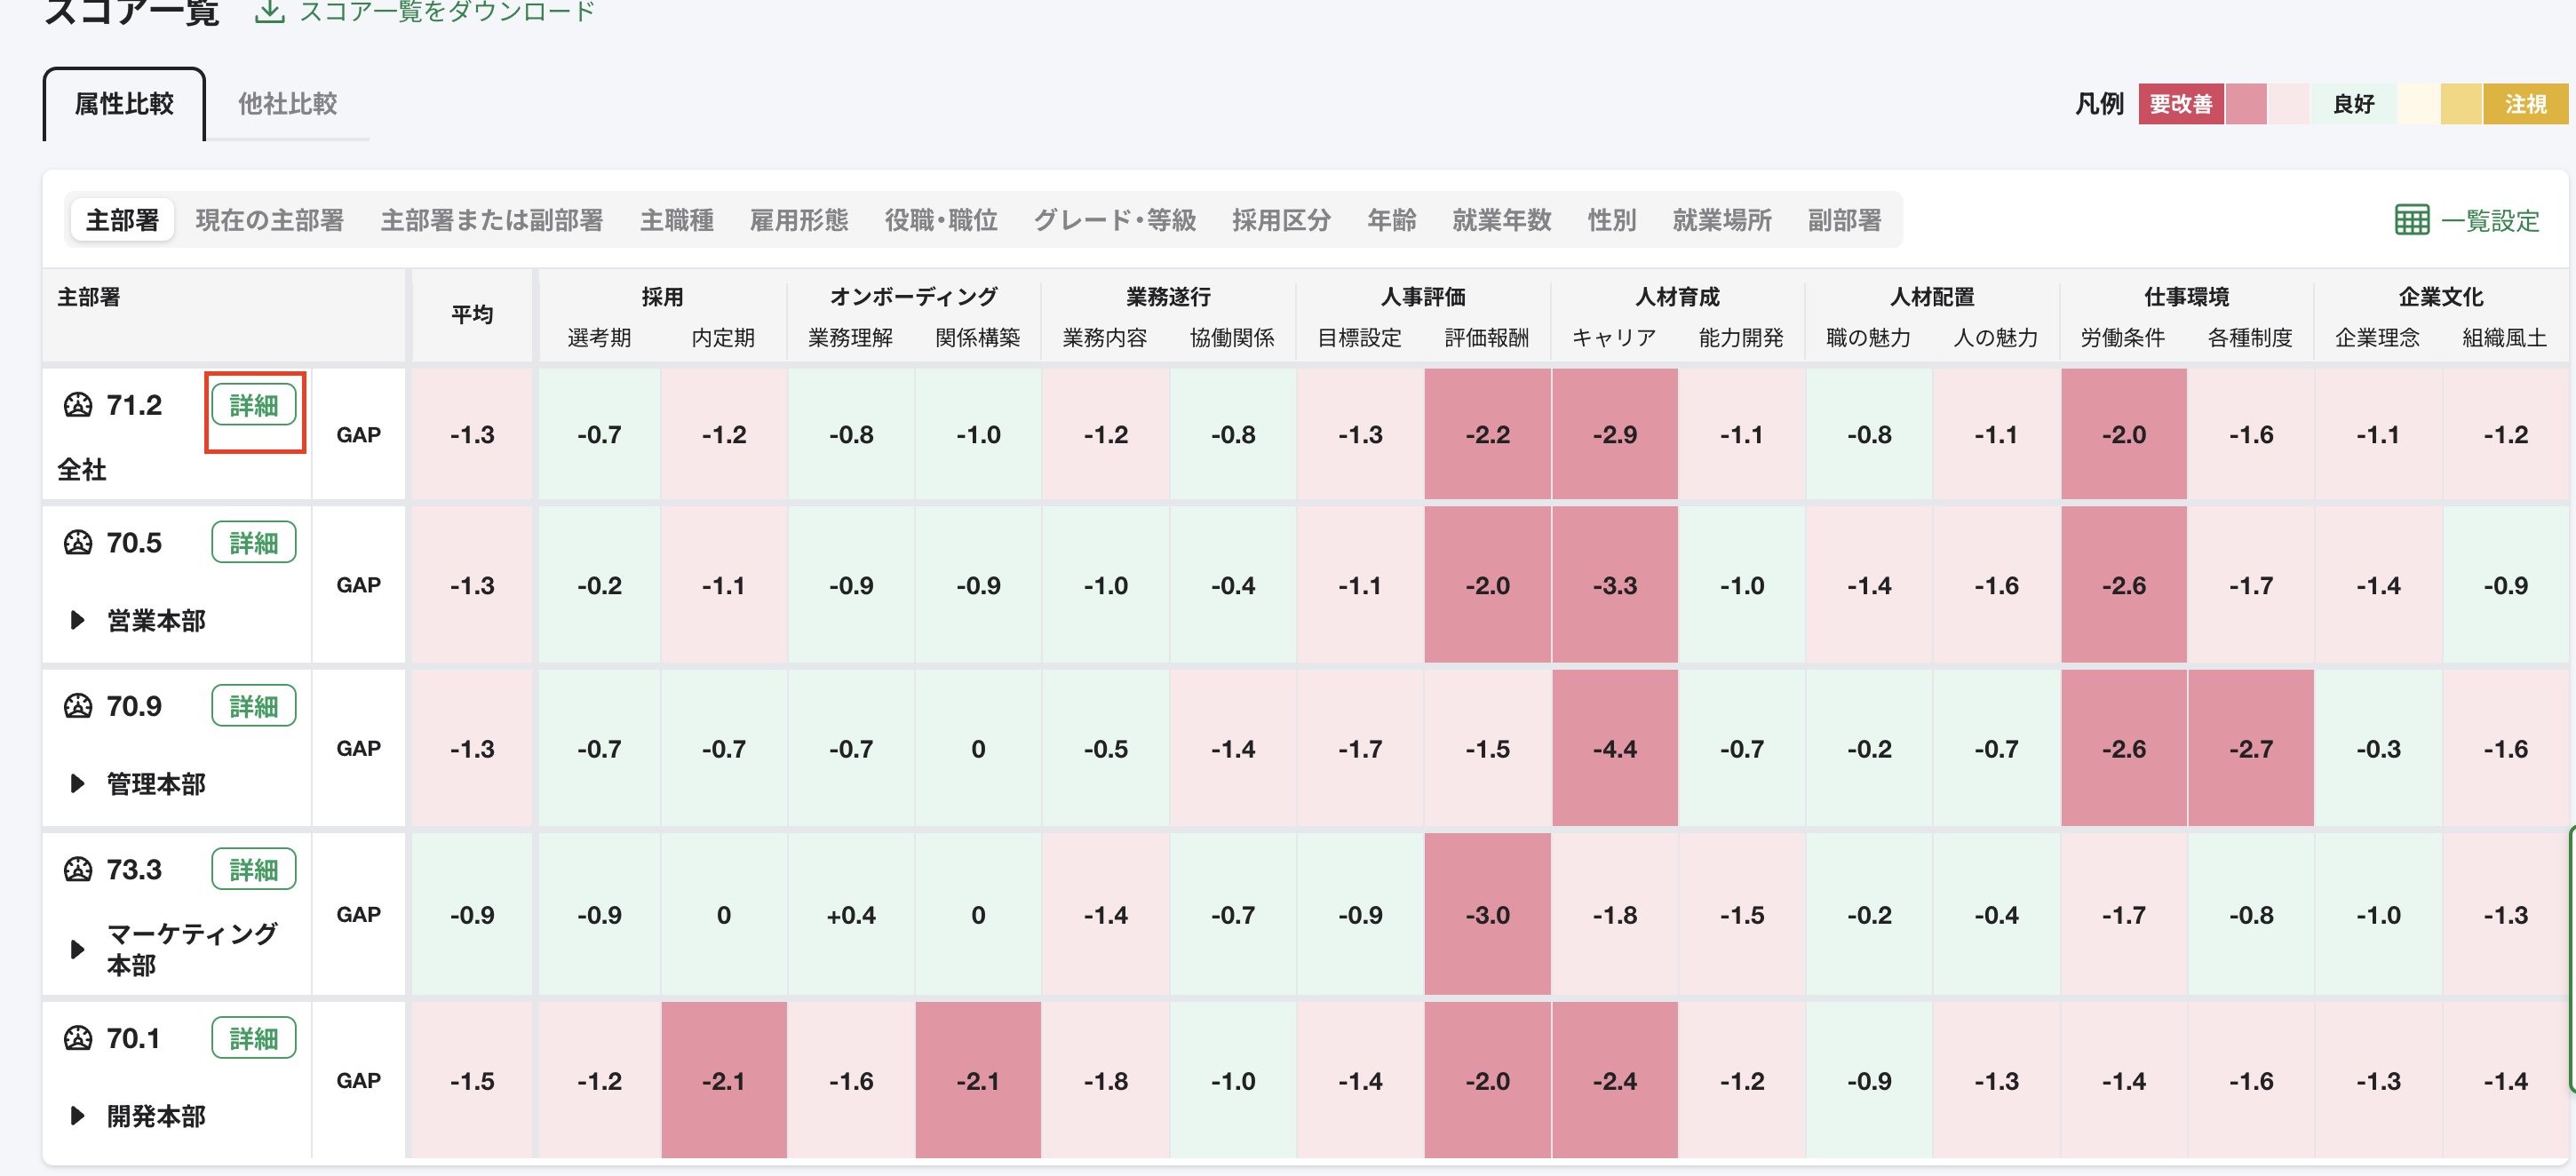
Task: Click the gauge icon beside 管理本部 score 70.9
Action: pos(80,705)
